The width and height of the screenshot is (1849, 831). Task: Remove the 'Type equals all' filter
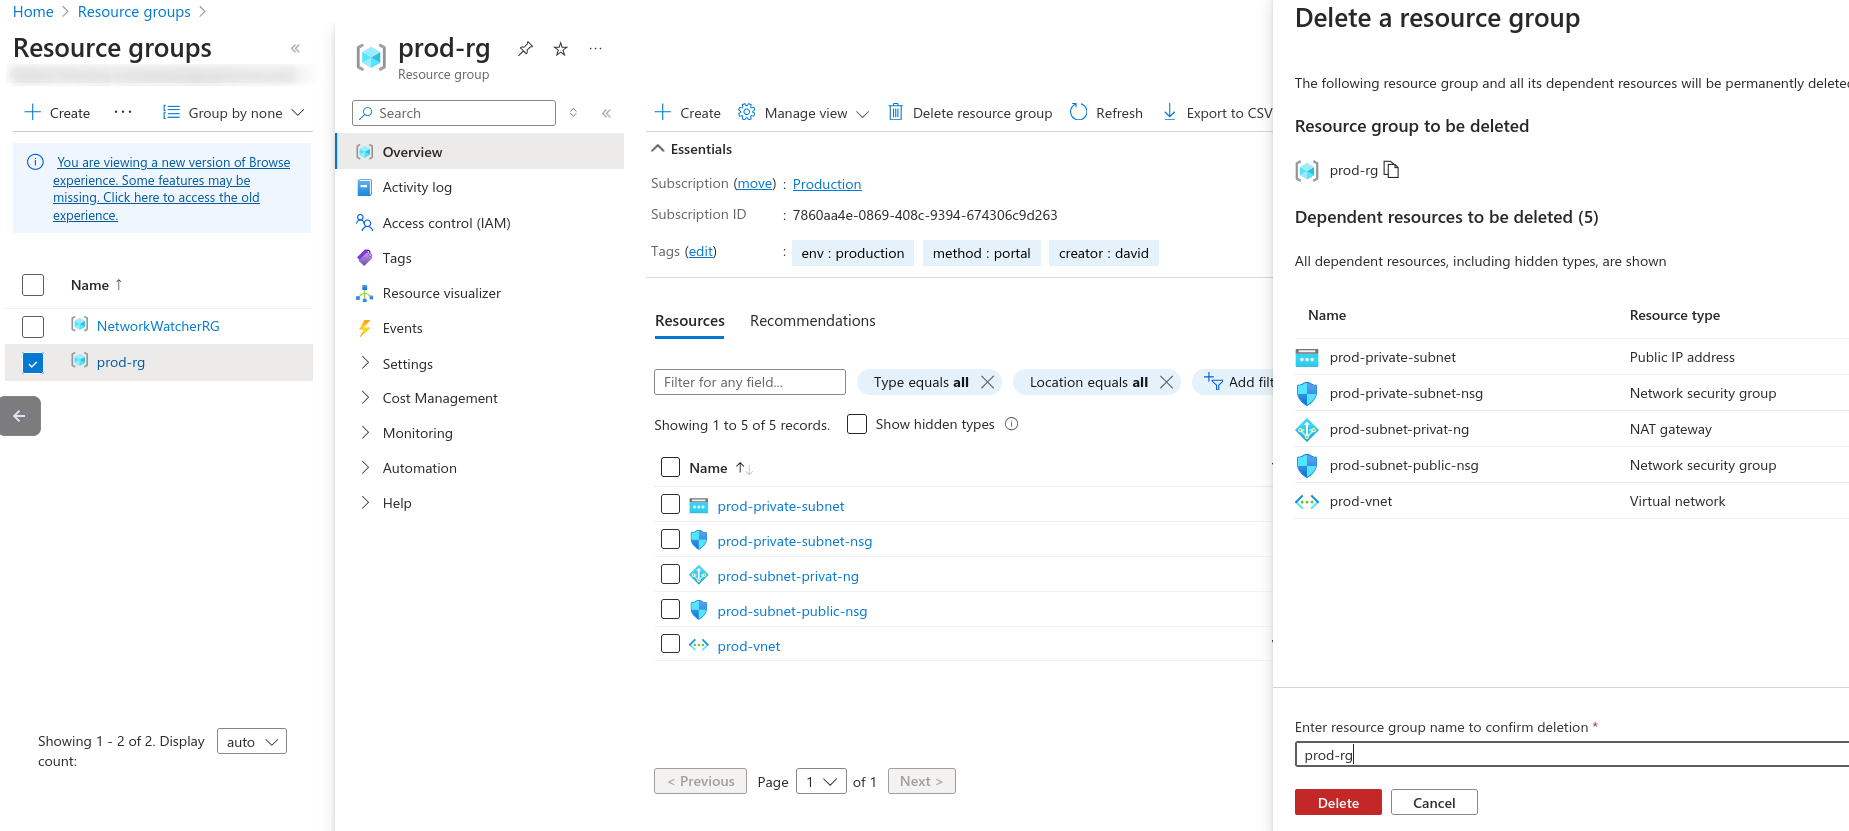[987, 382]
